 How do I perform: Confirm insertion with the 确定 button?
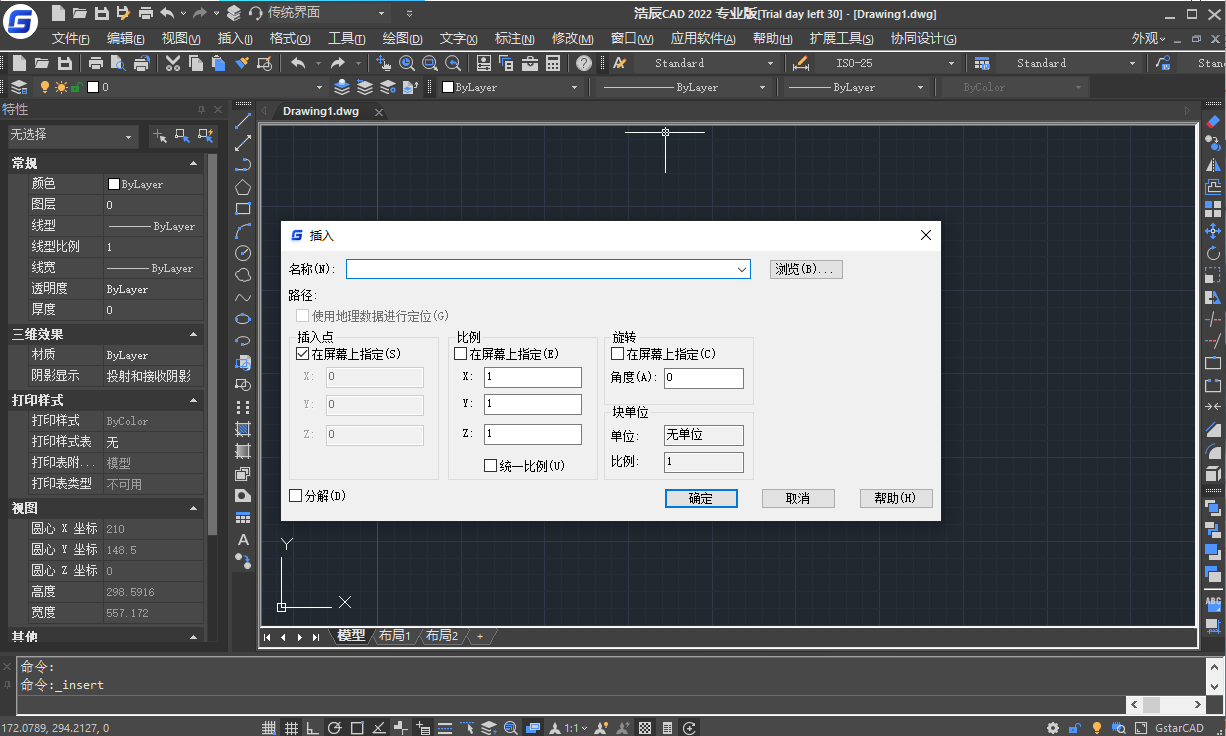pos(701,498)
